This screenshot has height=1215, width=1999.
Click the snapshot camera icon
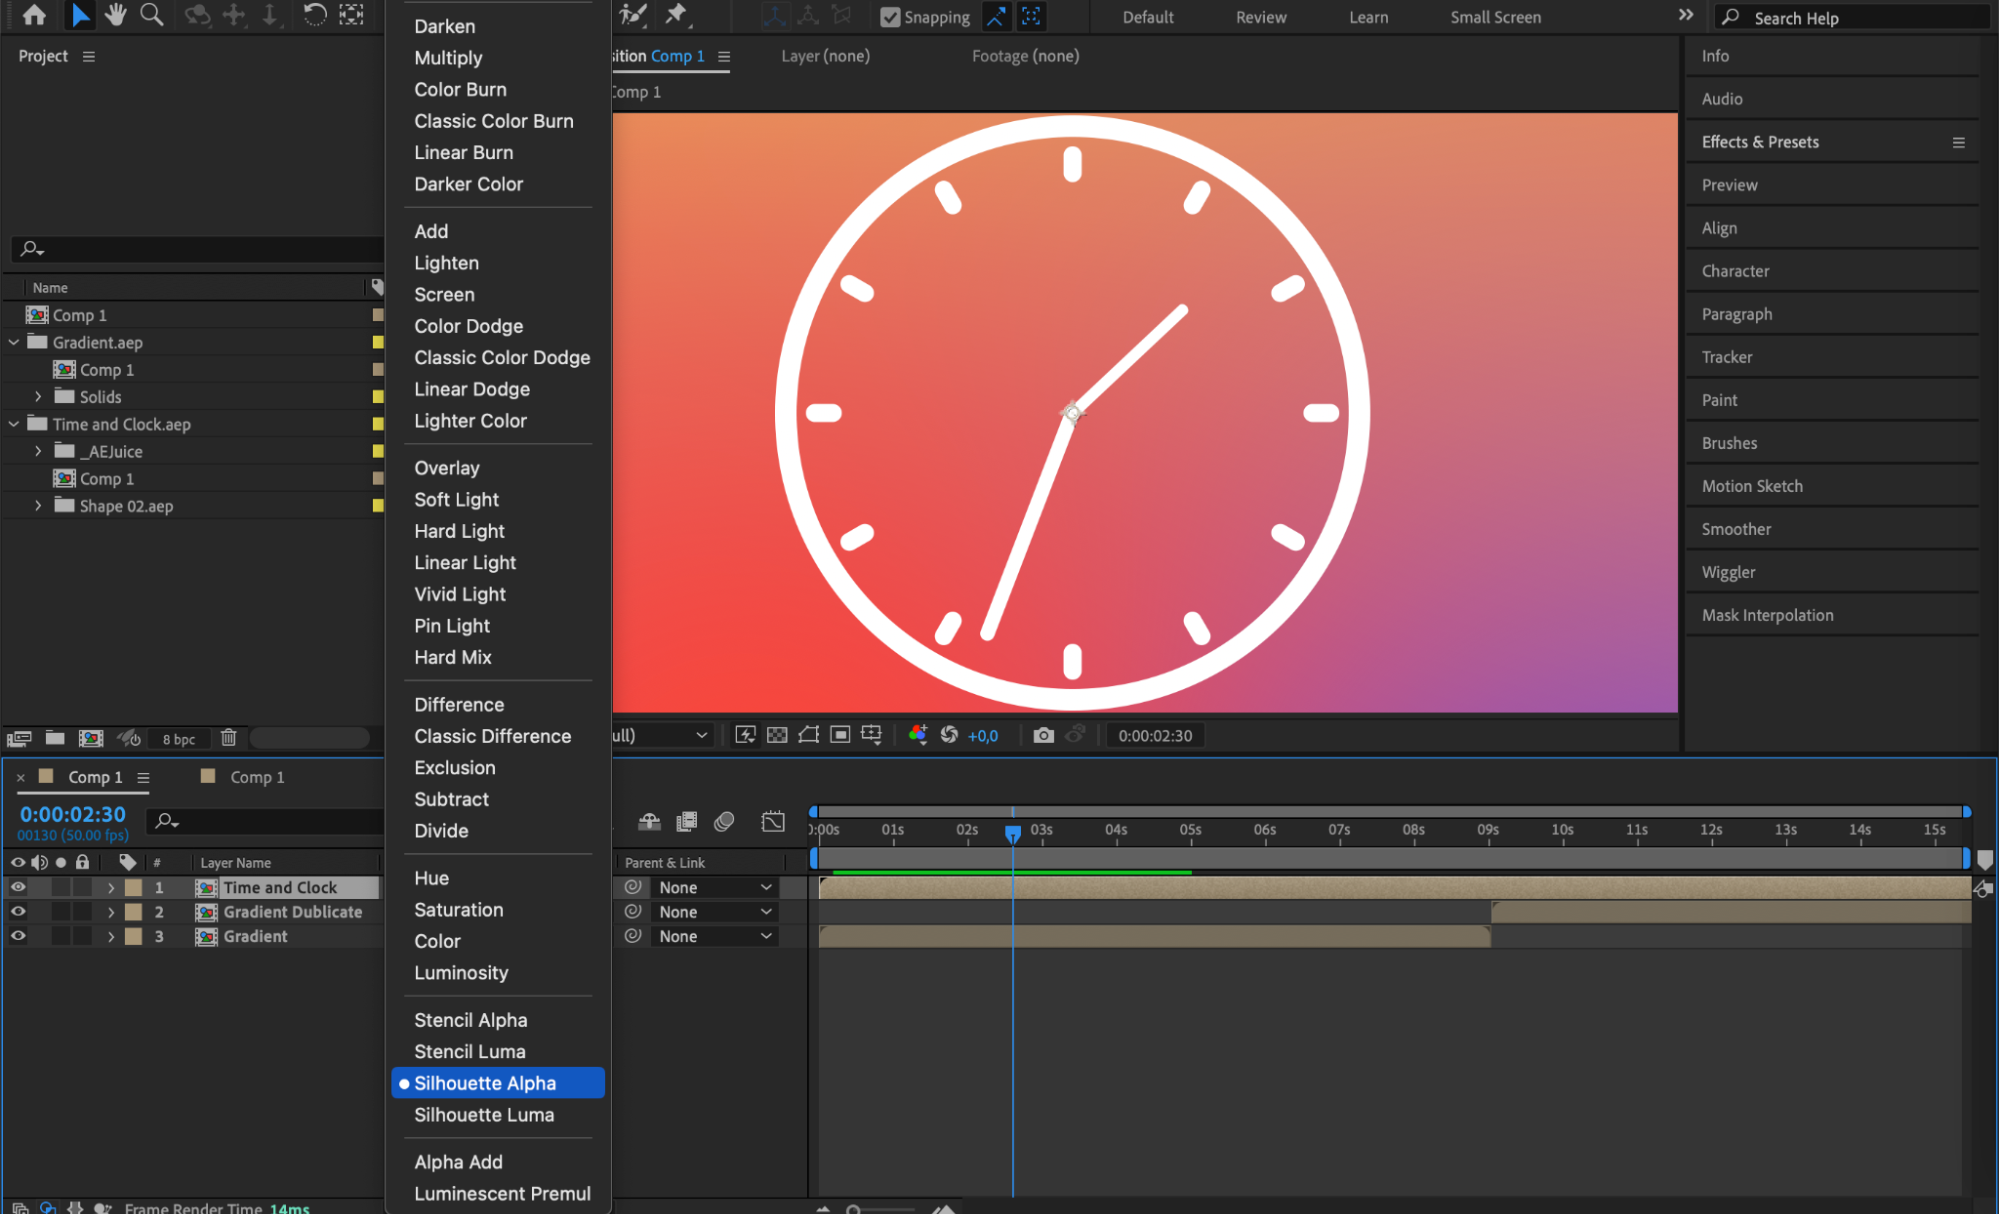pos(1043,735)
